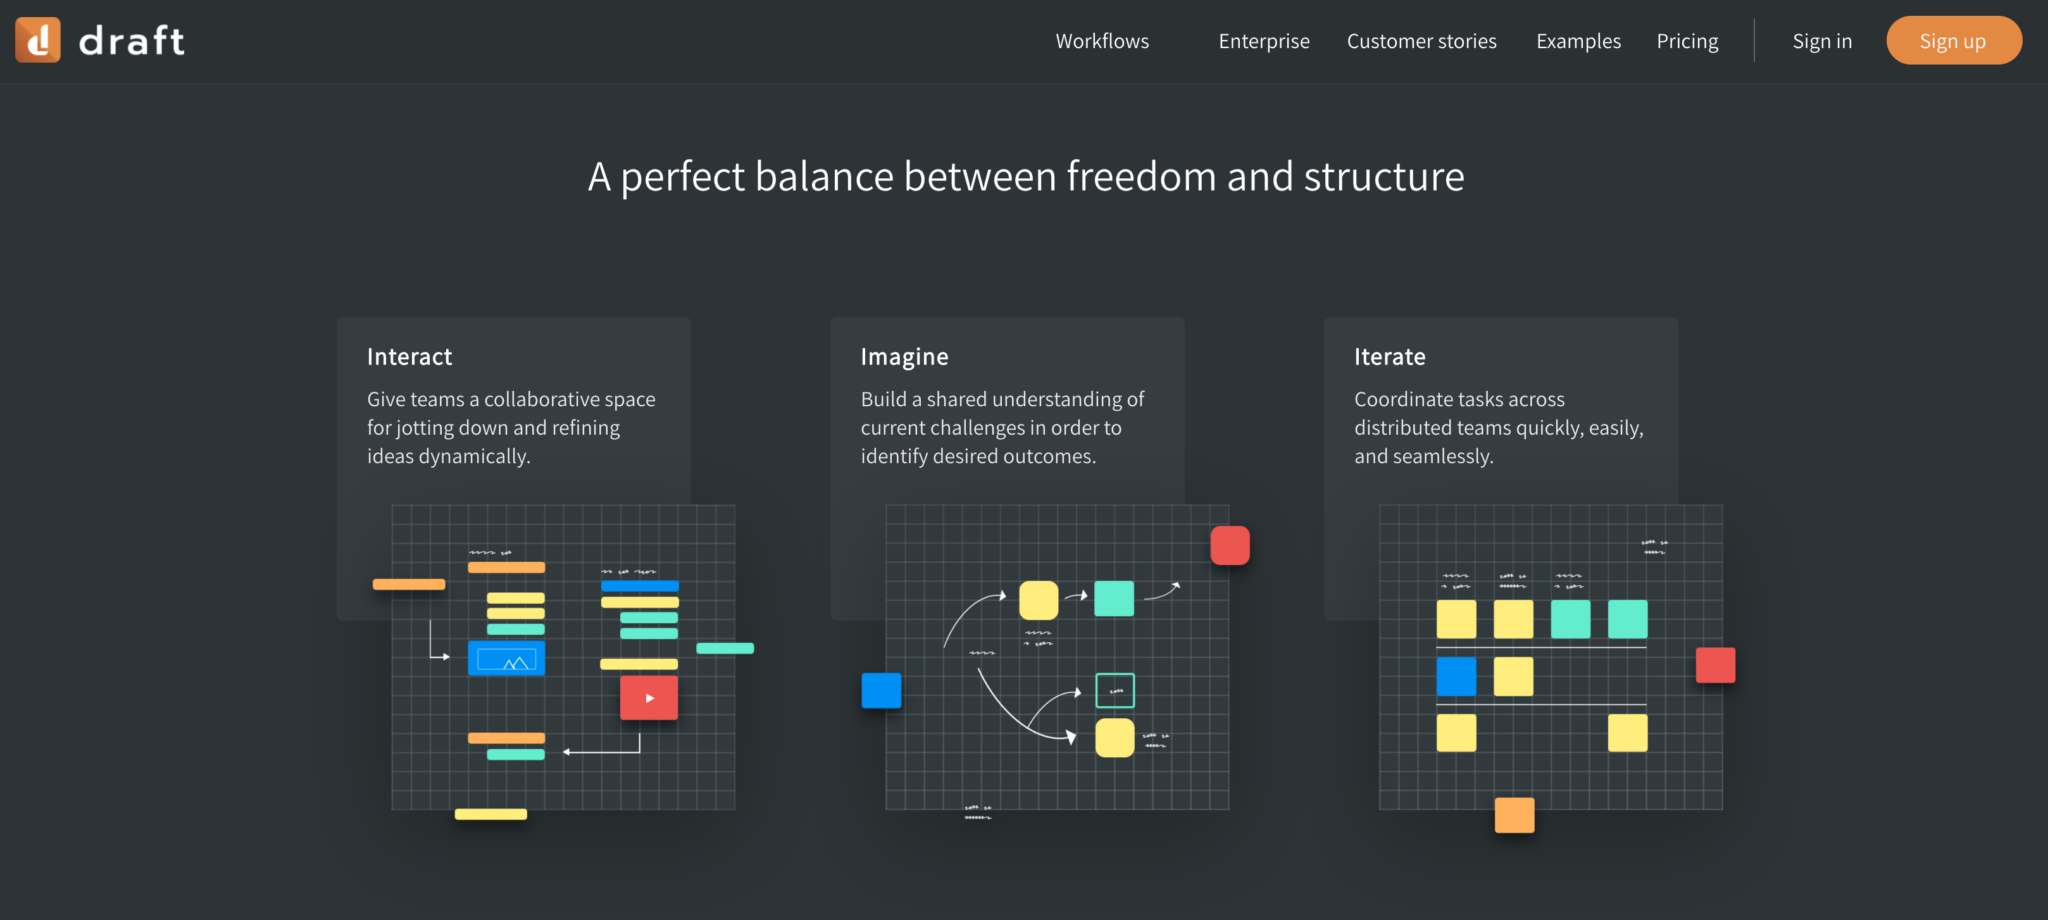
Task: Click the Imagine card heading
Action: click(x=904, y=356)
